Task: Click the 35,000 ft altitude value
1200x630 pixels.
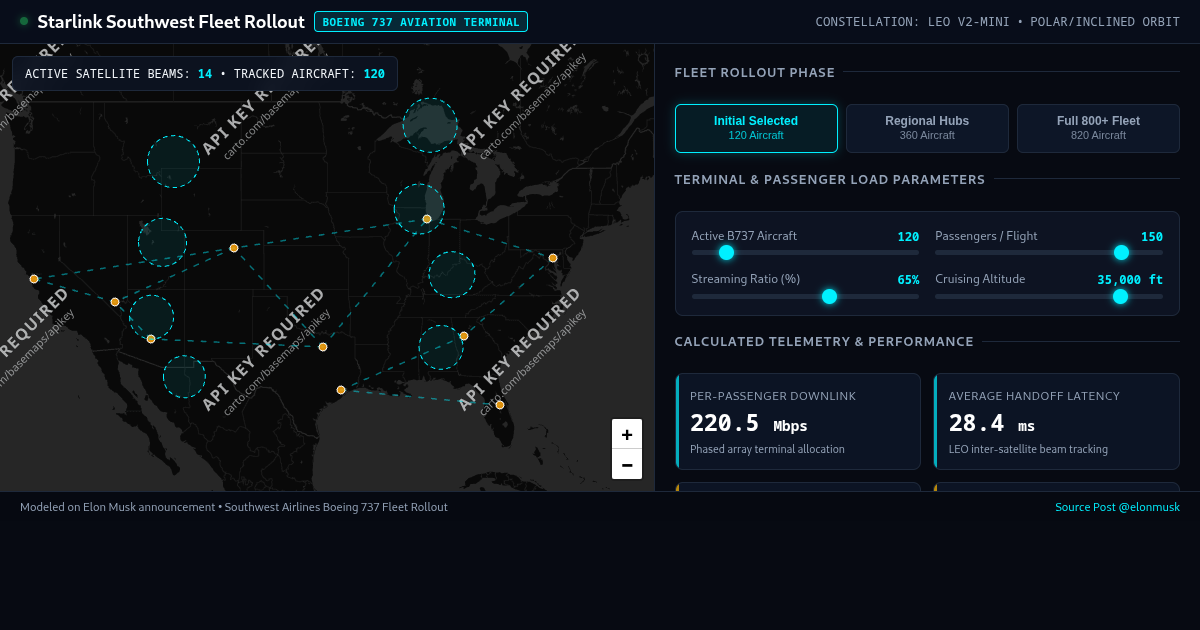Action: tap(1130, 280)
